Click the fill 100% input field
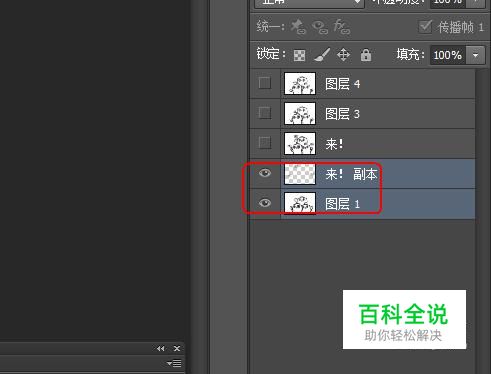 pos(448,55)
